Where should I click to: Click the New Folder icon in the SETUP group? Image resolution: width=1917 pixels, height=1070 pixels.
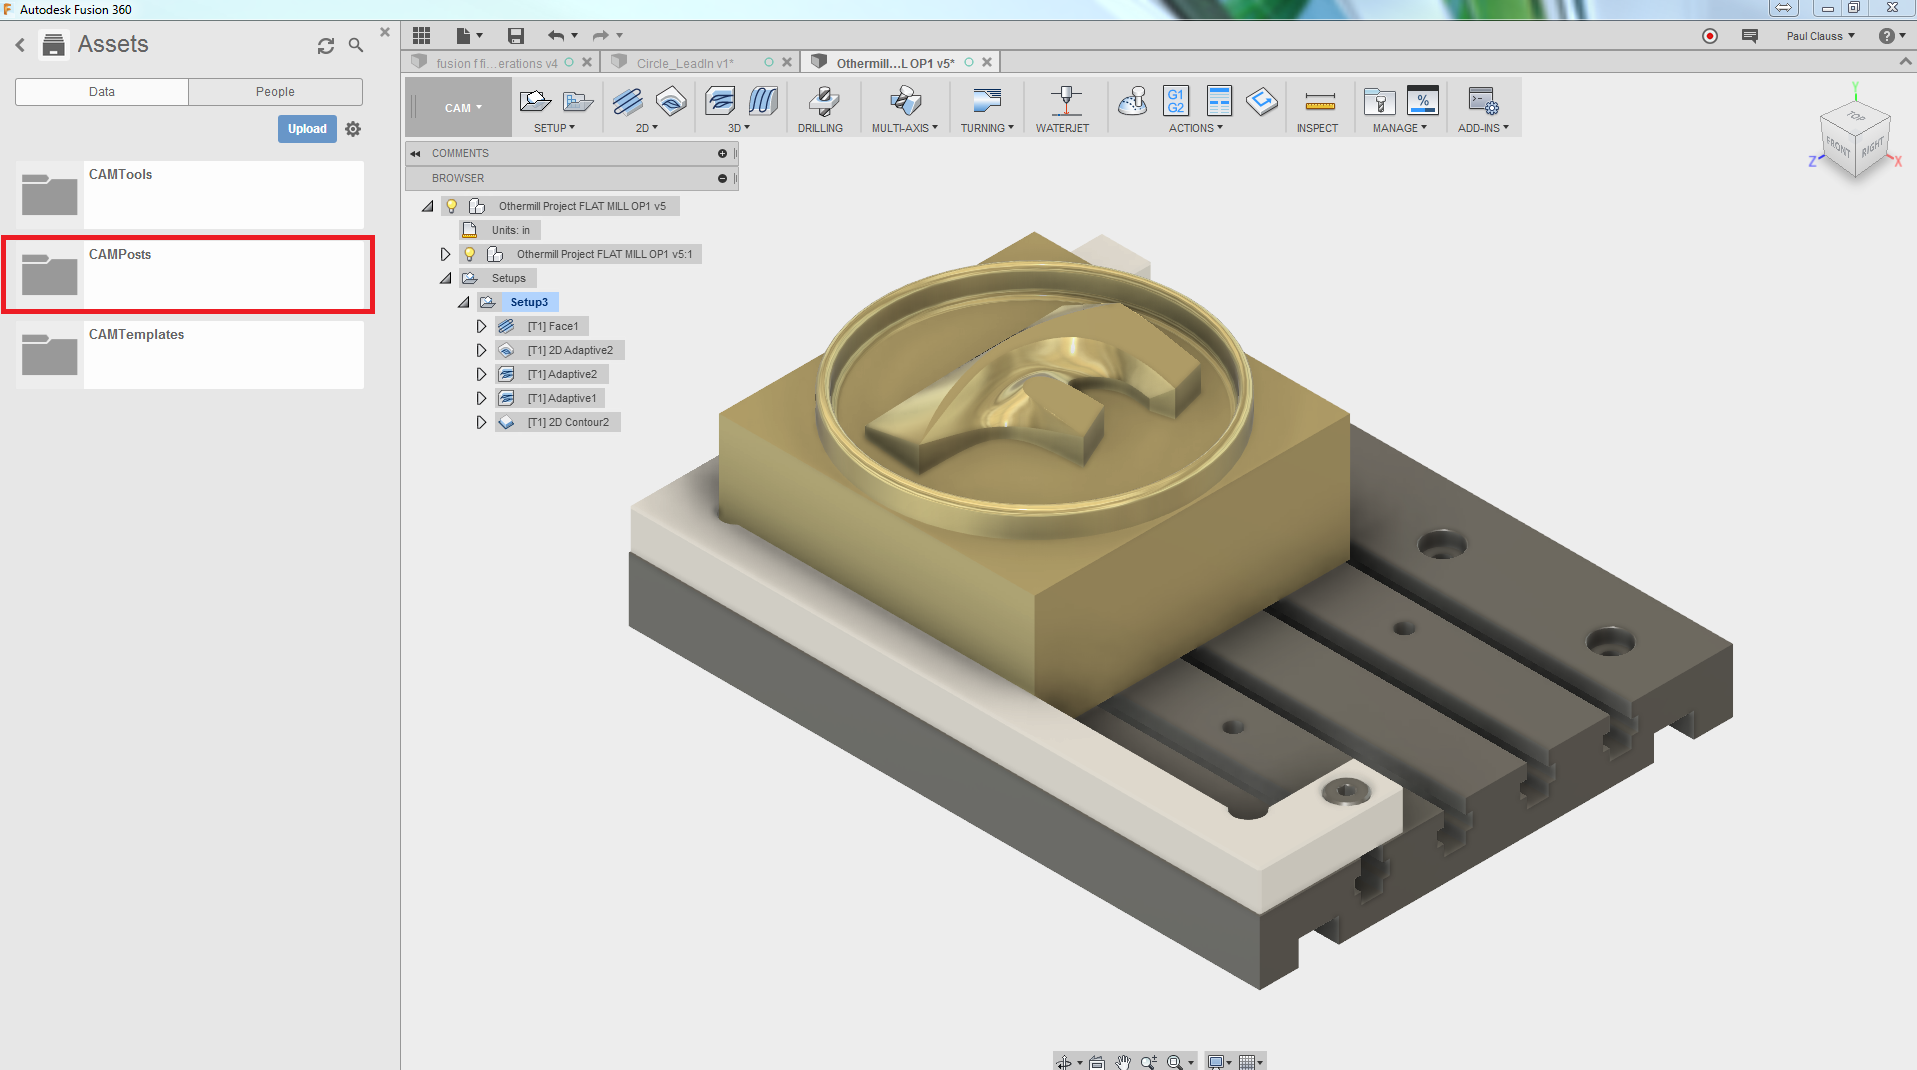(x=578, y=101)
